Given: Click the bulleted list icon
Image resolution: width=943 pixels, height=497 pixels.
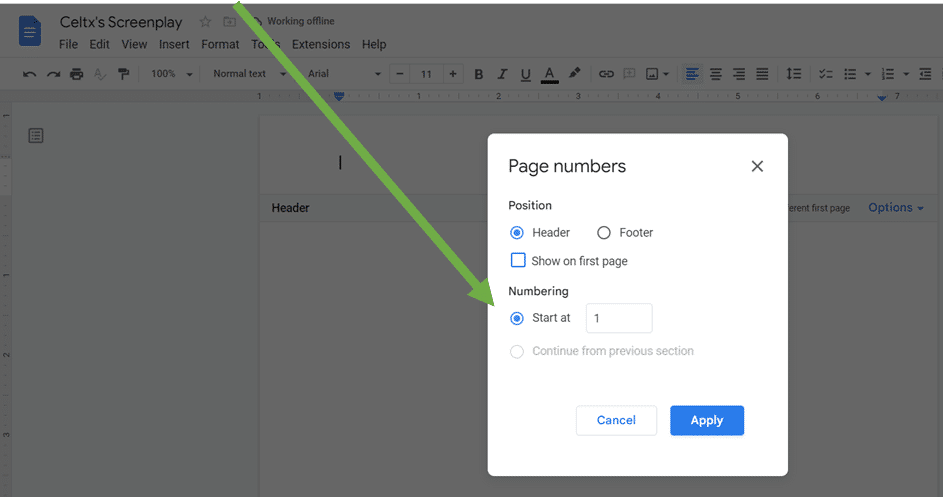Looking at the screenshot, I should pyautogui.click(x=850, y=74).
